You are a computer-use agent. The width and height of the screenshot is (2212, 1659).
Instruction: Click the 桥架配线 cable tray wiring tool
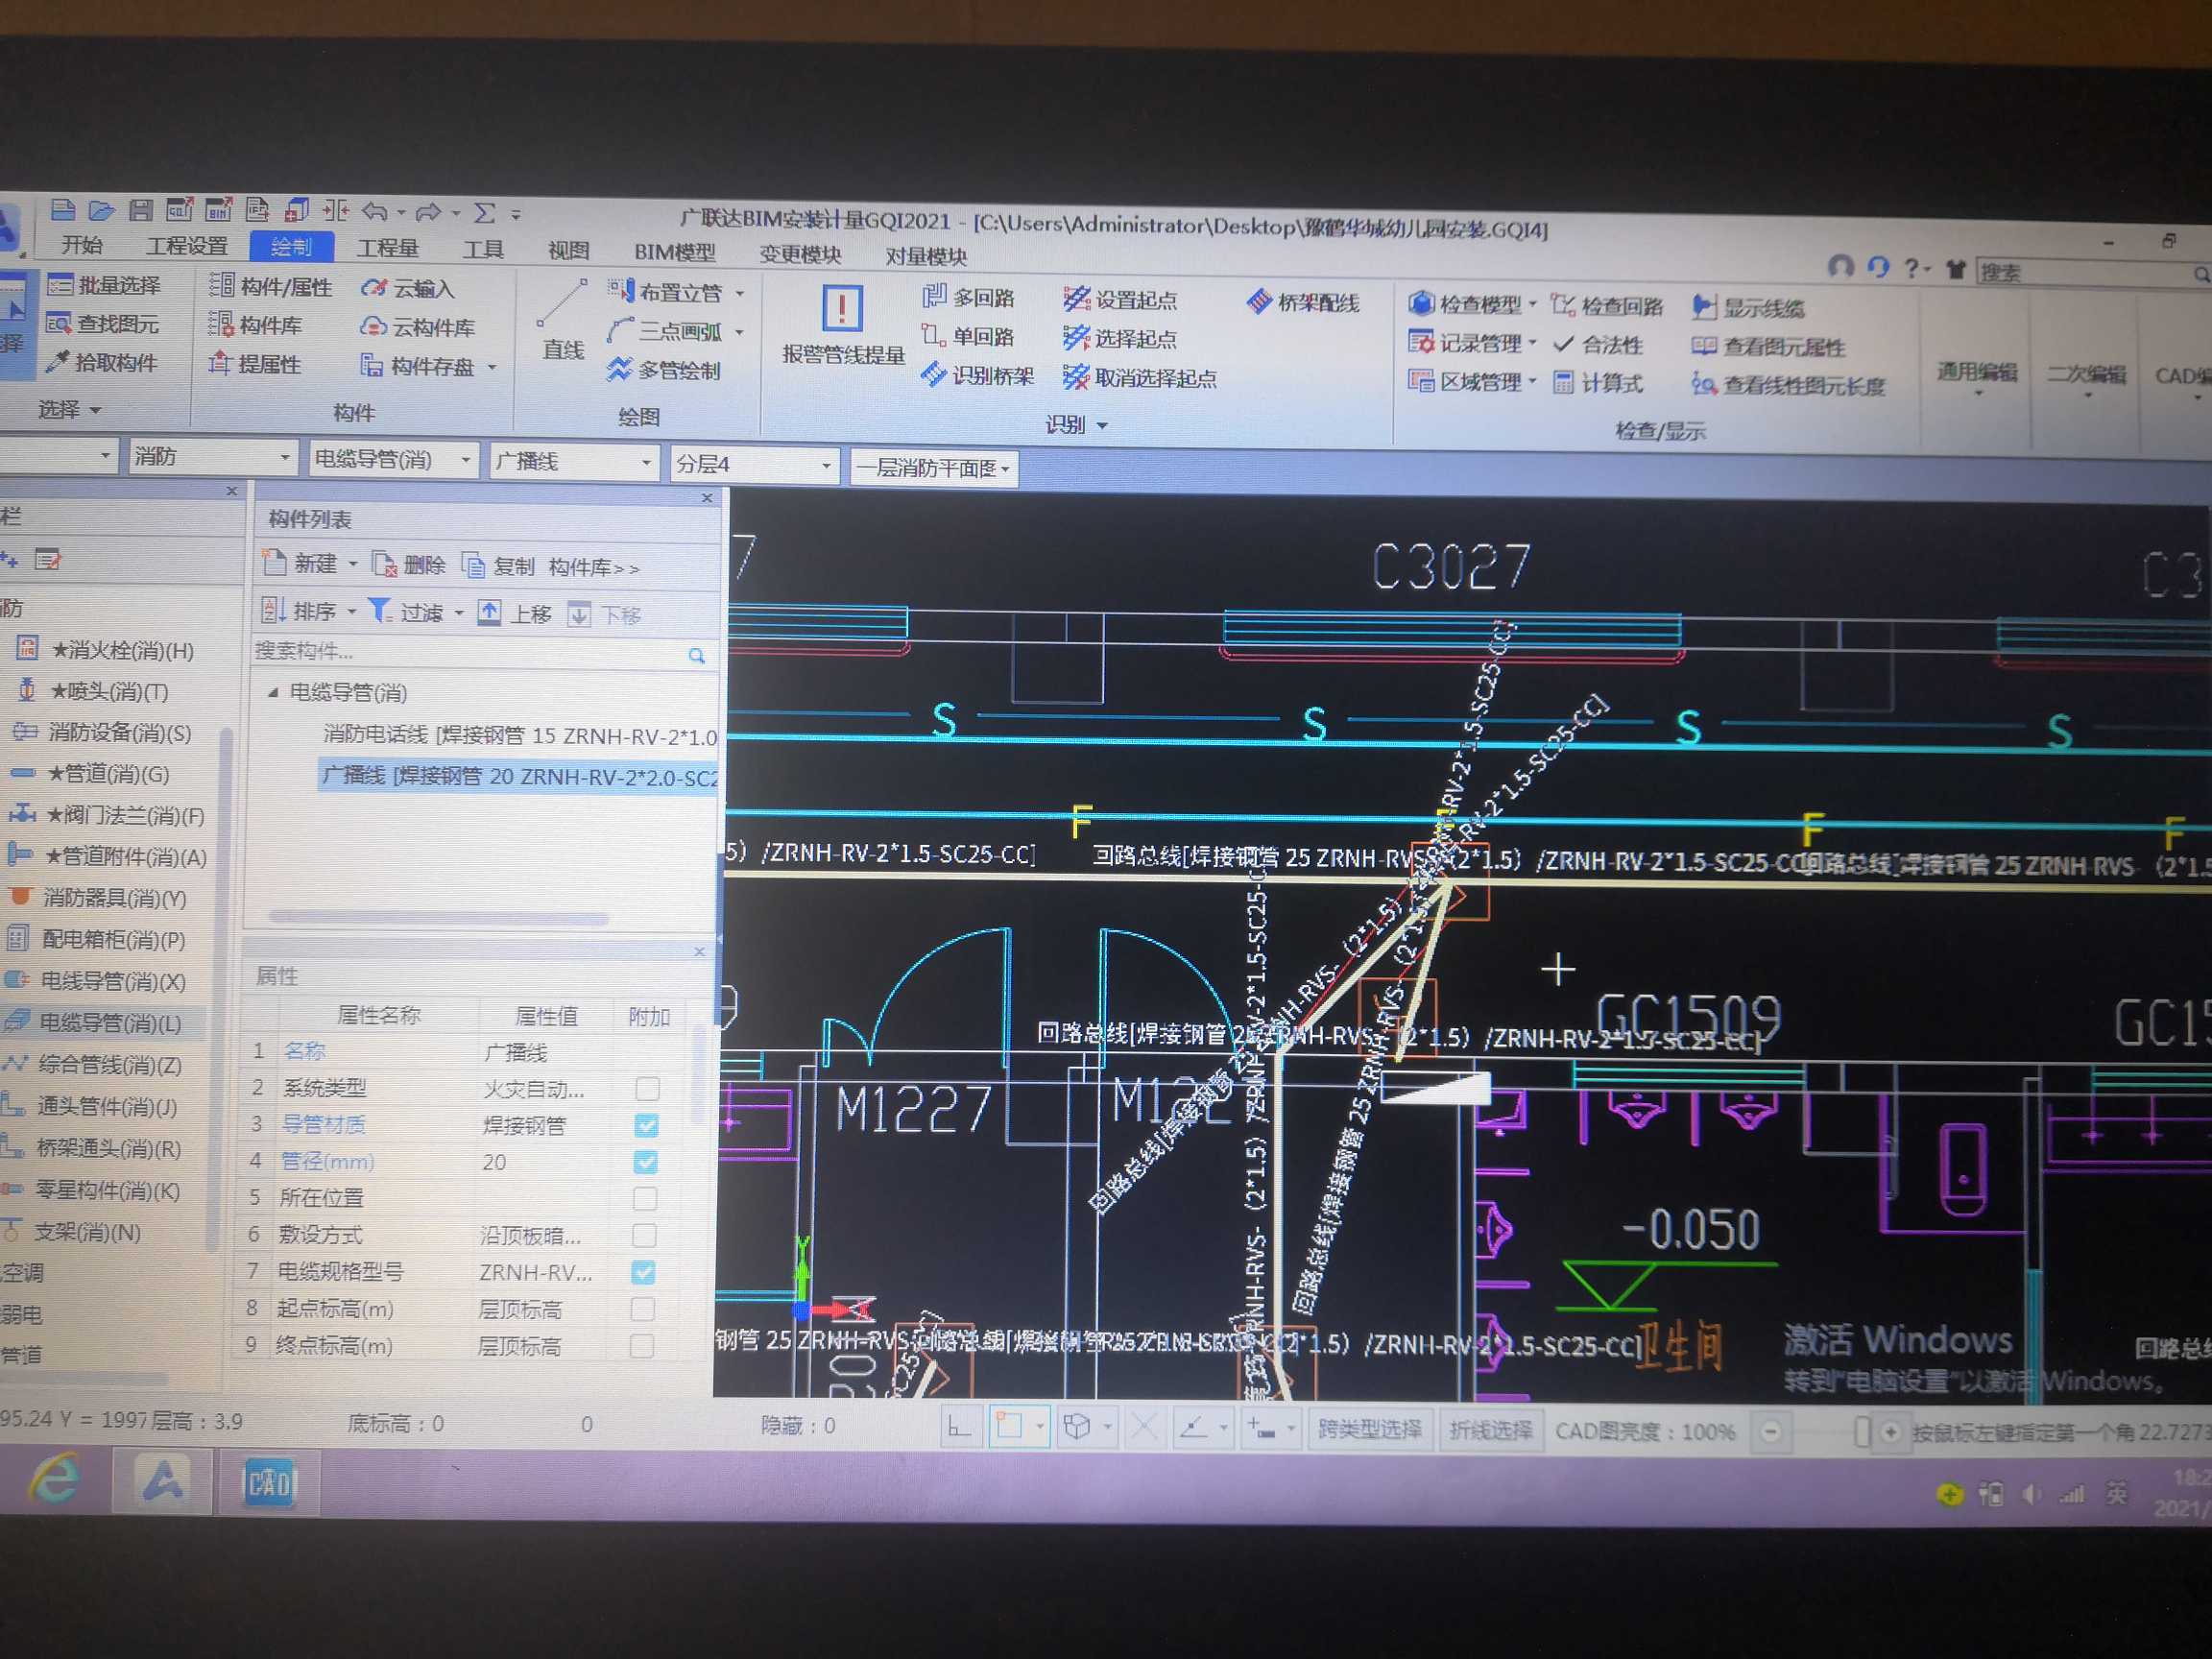(x=1303, y=302)
